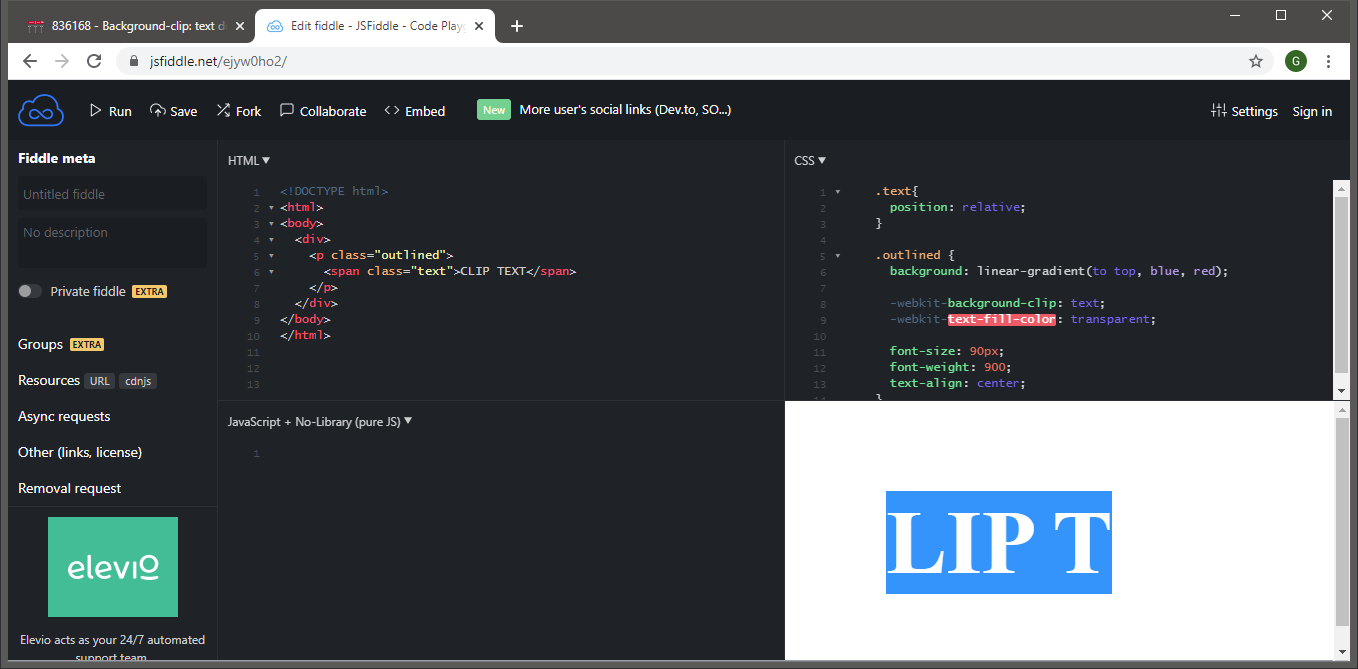Open the Collaborate chat option
The height and width of the screenshot is (669, 1358).
[x=322, y=111]
